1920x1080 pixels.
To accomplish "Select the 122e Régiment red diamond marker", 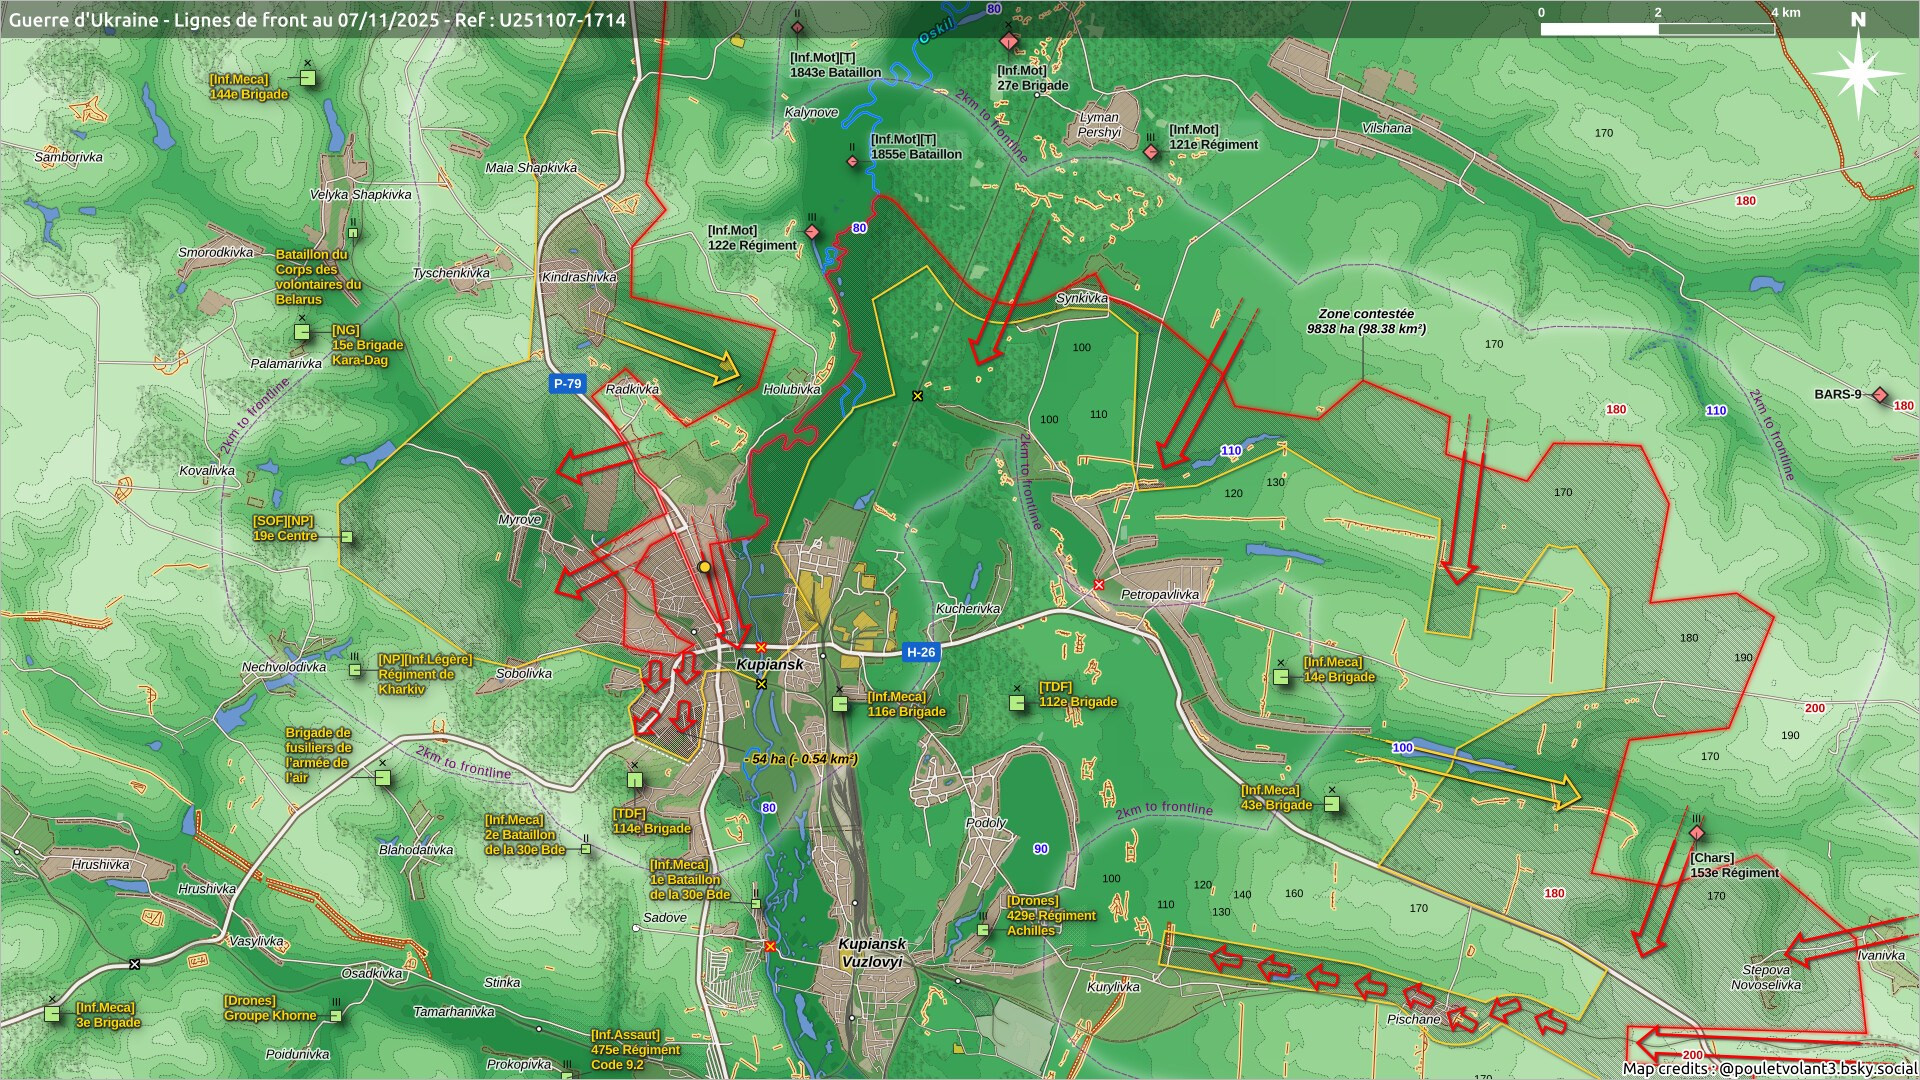I will (812, 232).
